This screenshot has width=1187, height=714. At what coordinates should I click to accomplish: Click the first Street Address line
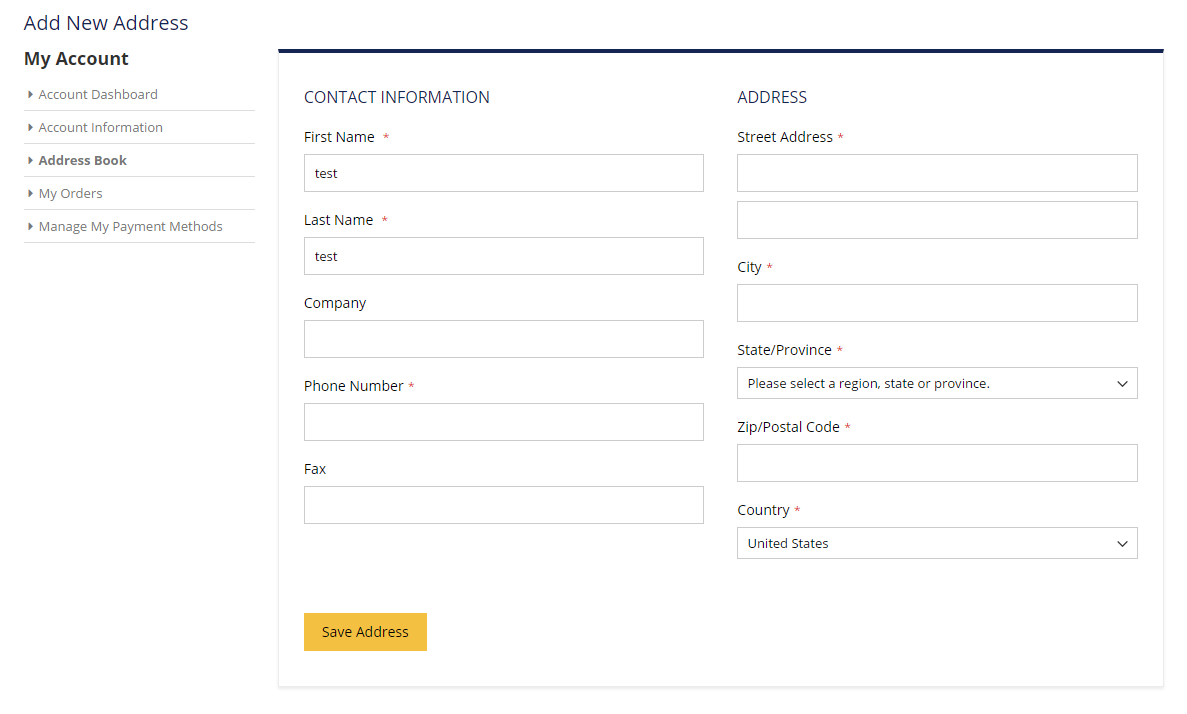click(x=936, y=173)
